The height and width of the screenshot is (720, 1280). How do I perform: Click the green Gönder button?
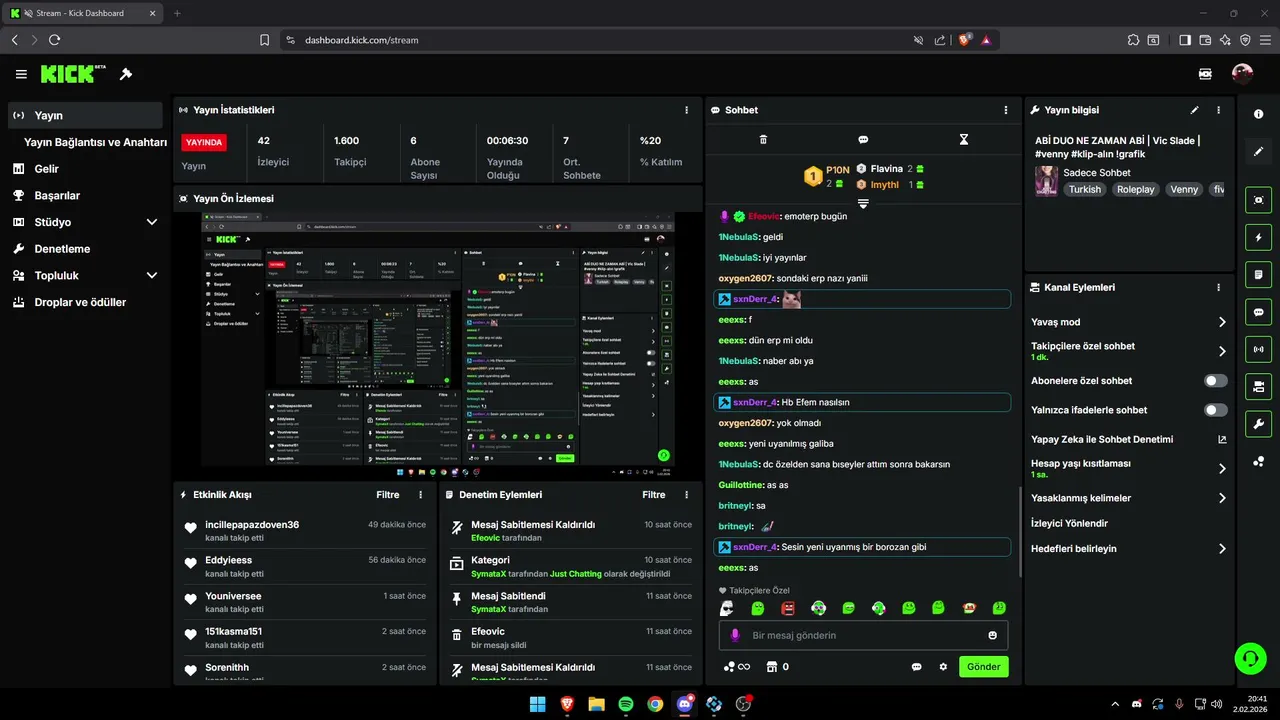coord(983,667)
